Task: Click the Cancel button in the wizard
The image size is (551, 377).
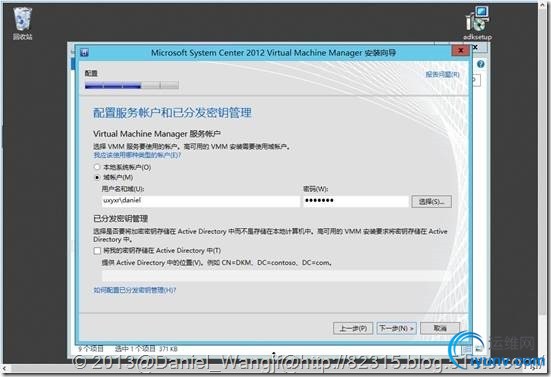Action: 440,328
